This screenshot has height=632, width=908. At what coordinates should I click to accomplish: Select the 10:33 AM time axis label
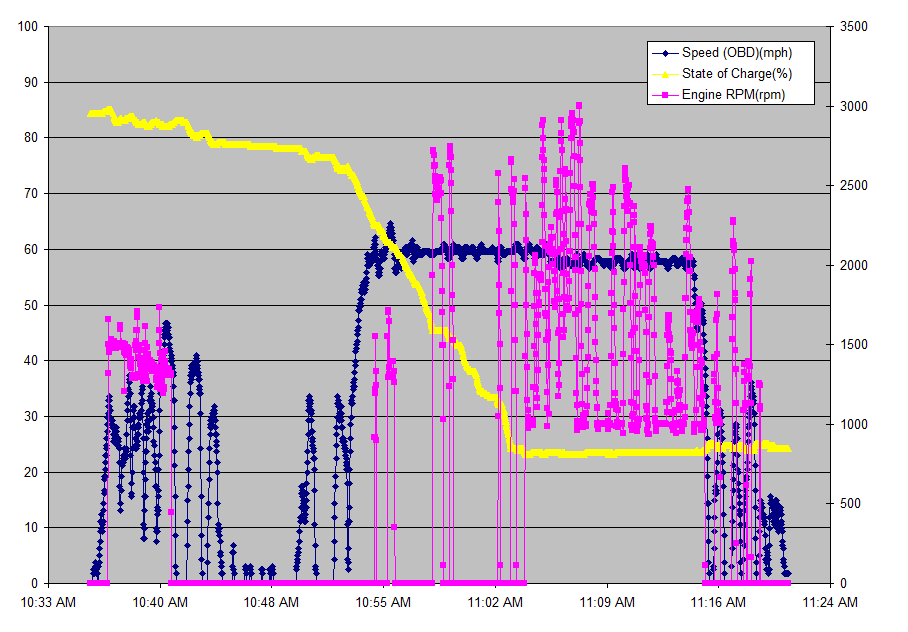[x=48, y=602]
